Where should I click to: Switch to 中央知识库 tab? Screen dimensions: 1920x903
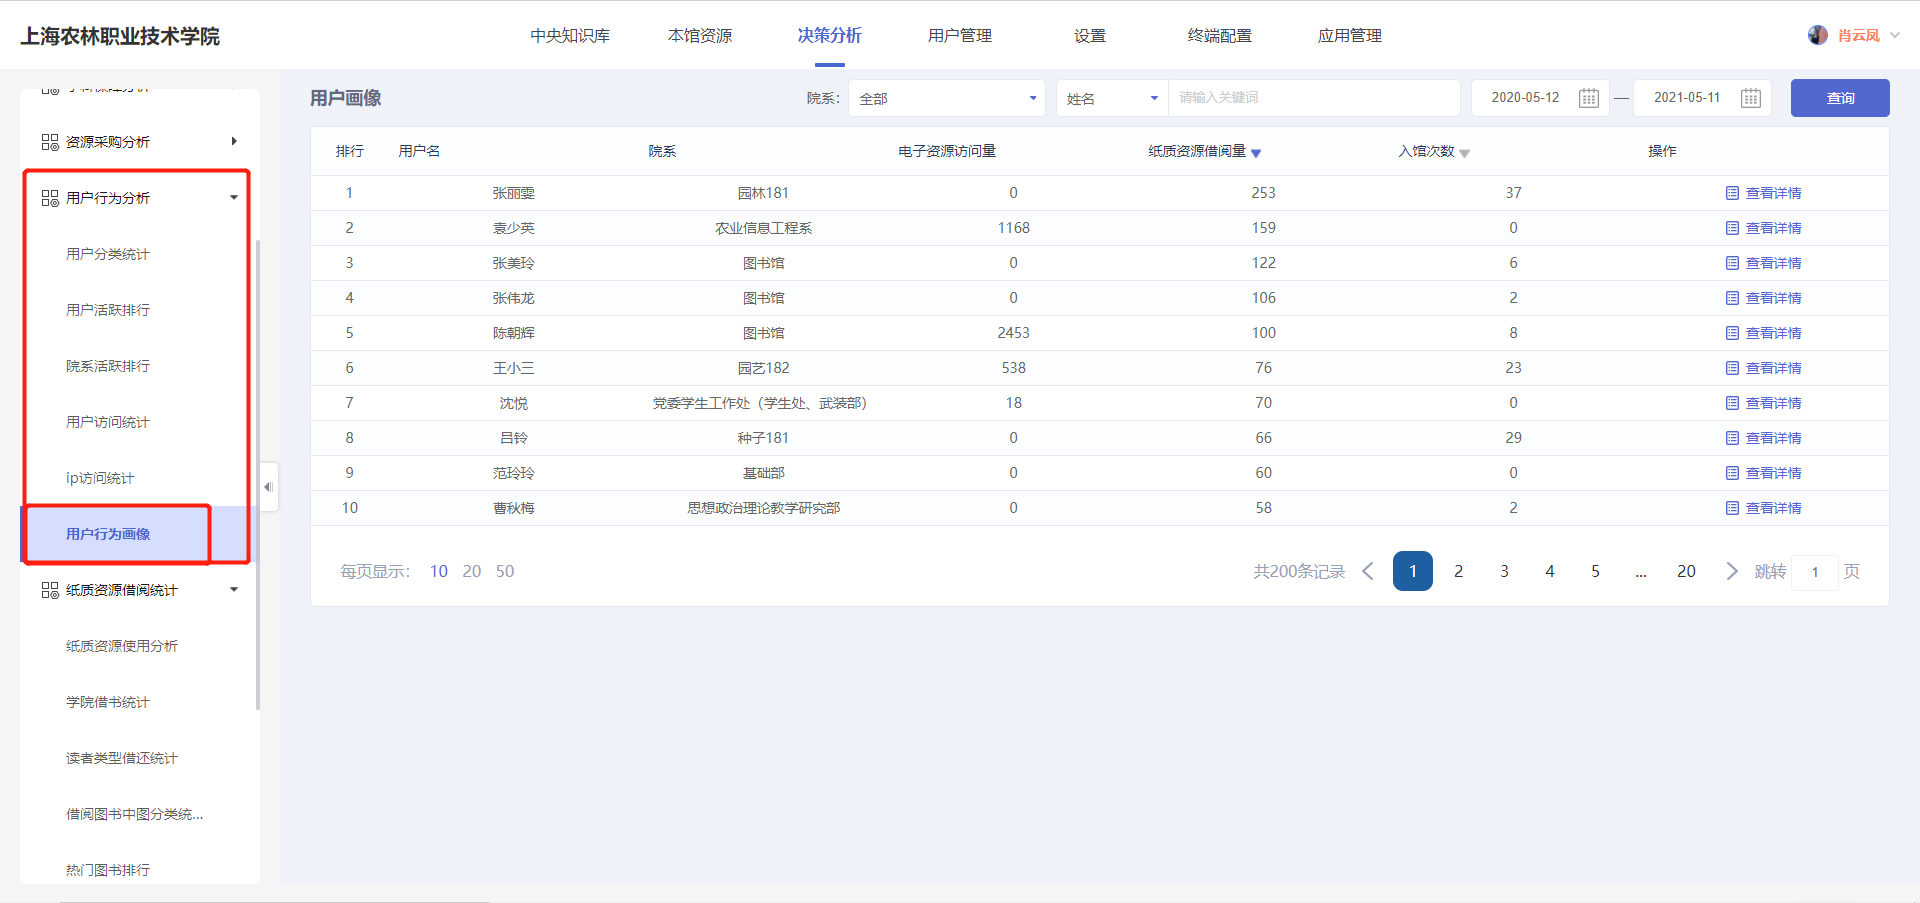pyautogui.click(x=570, y=36)
